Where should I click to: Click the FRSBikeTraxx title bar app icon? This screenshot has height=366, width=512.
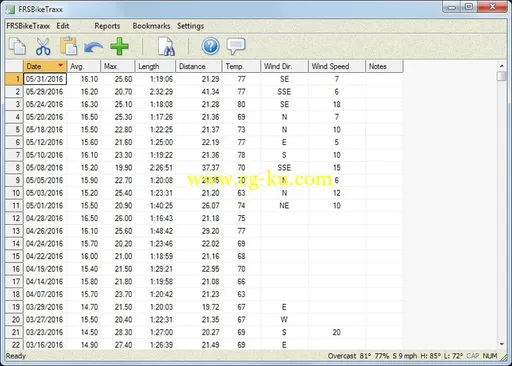(x=10, y=9)
